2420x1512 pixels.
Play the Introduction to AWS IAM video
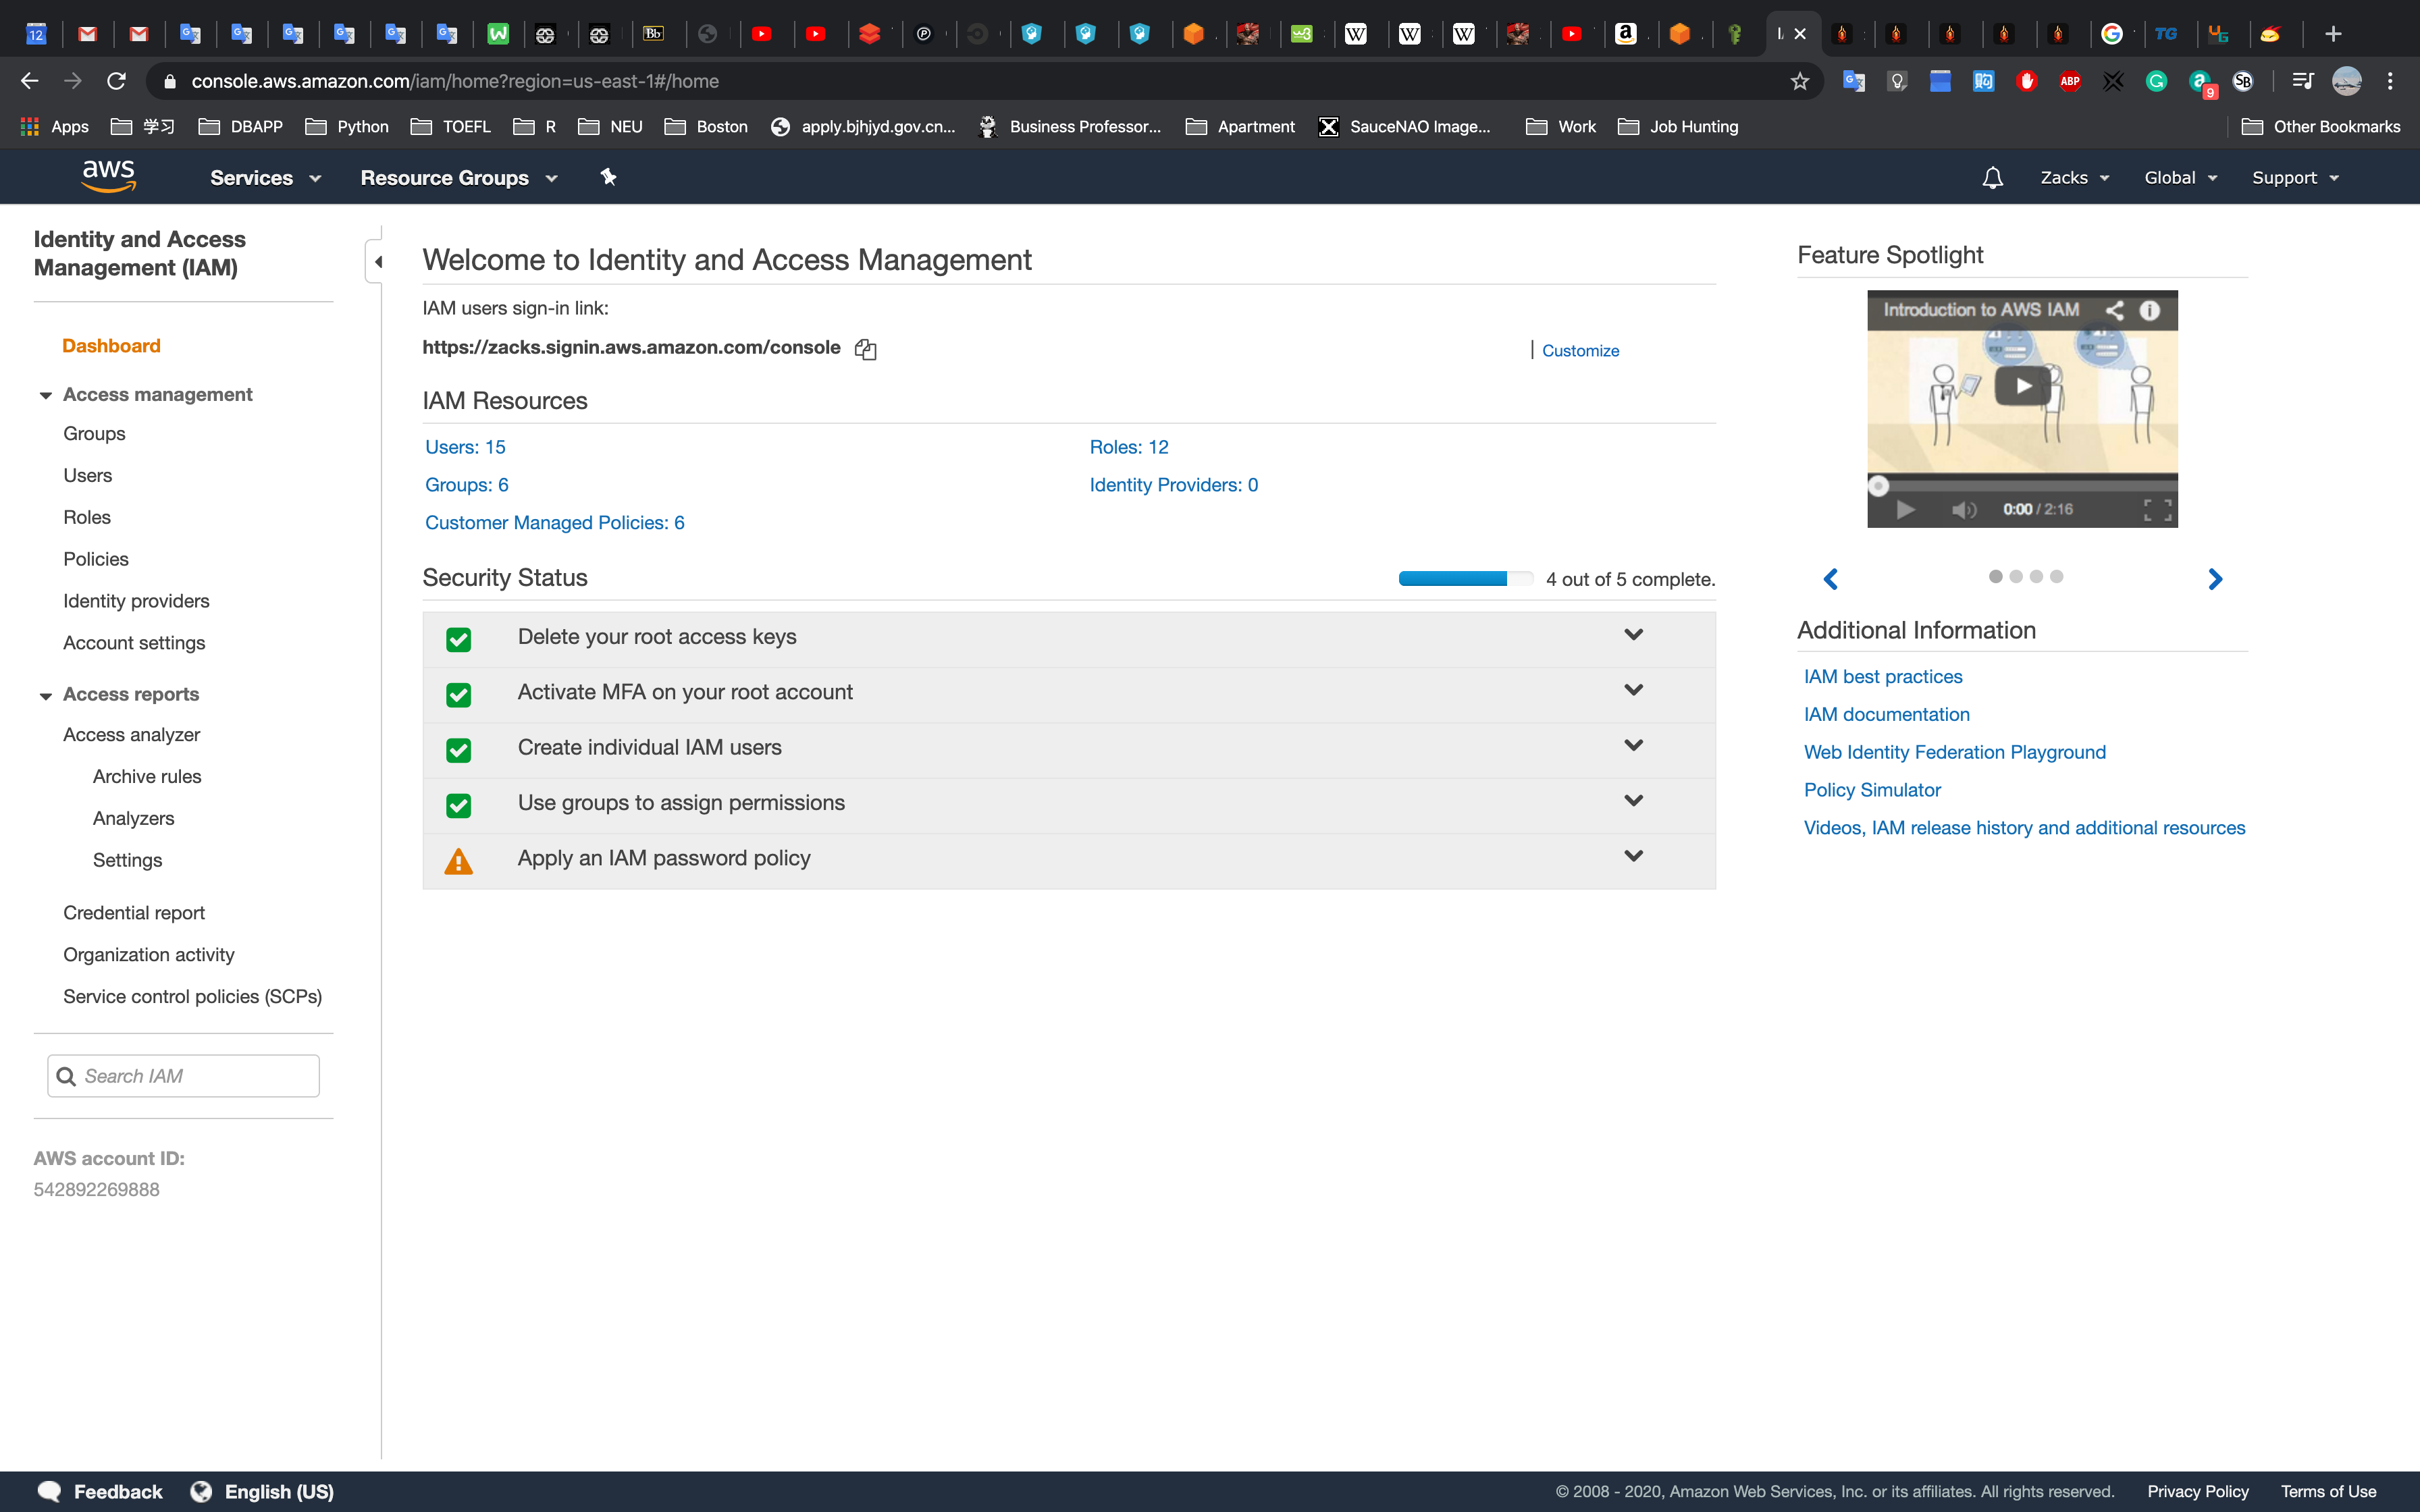coord(2022,386)
